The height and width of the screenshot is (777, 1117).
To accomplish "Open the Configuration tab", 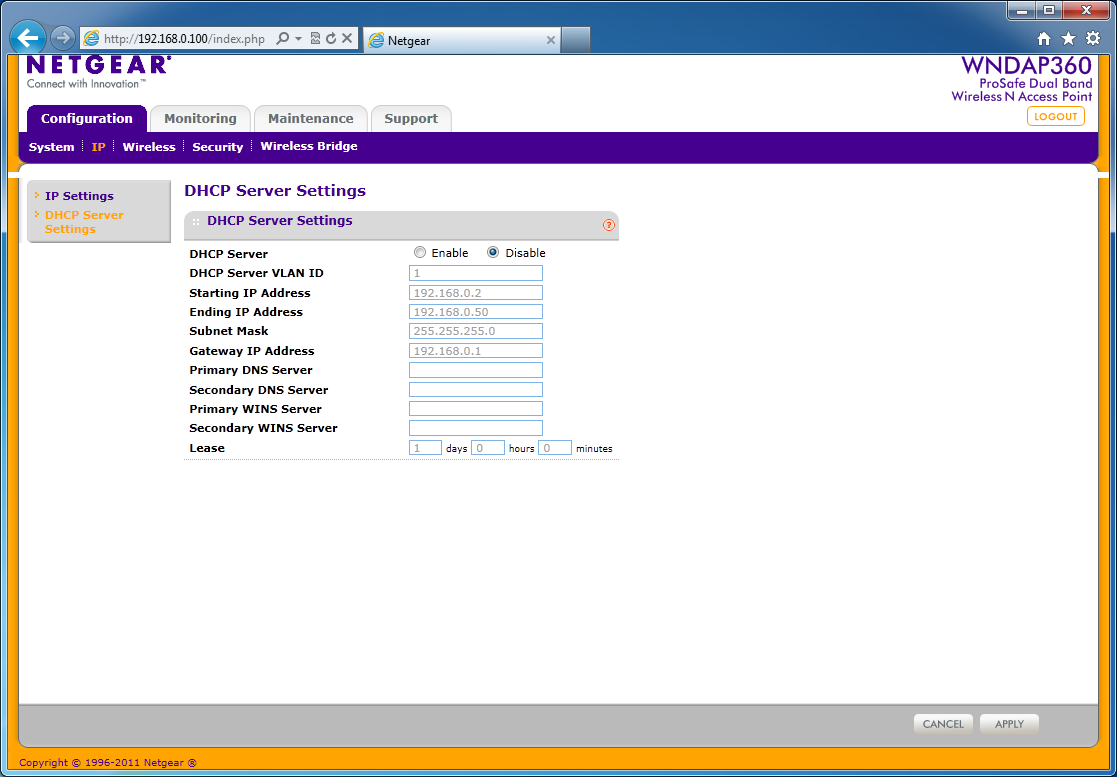I will 87,118.
